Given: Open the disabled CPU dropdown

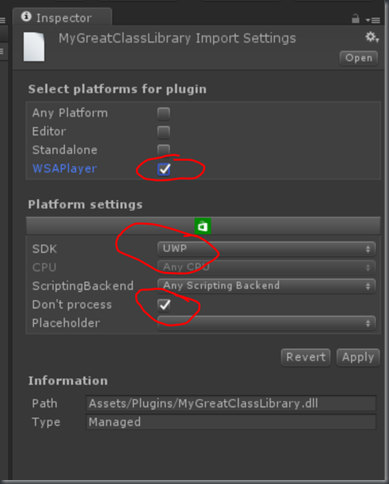Looking at the screenshot, I should [x=266, y=267].
